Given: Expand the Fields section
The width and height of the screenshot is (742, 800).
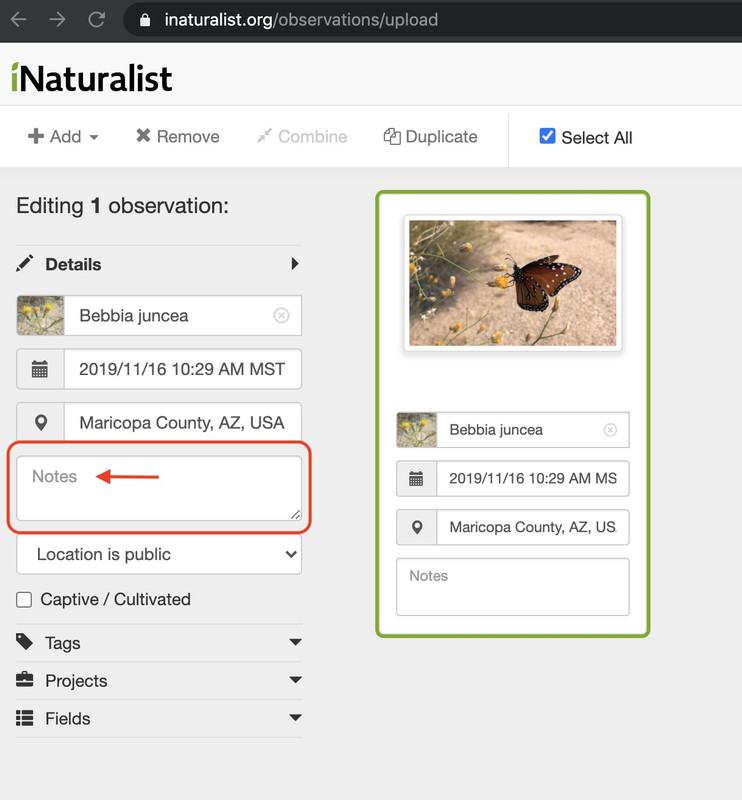Looking at the screenshot, I should [159, 718].
